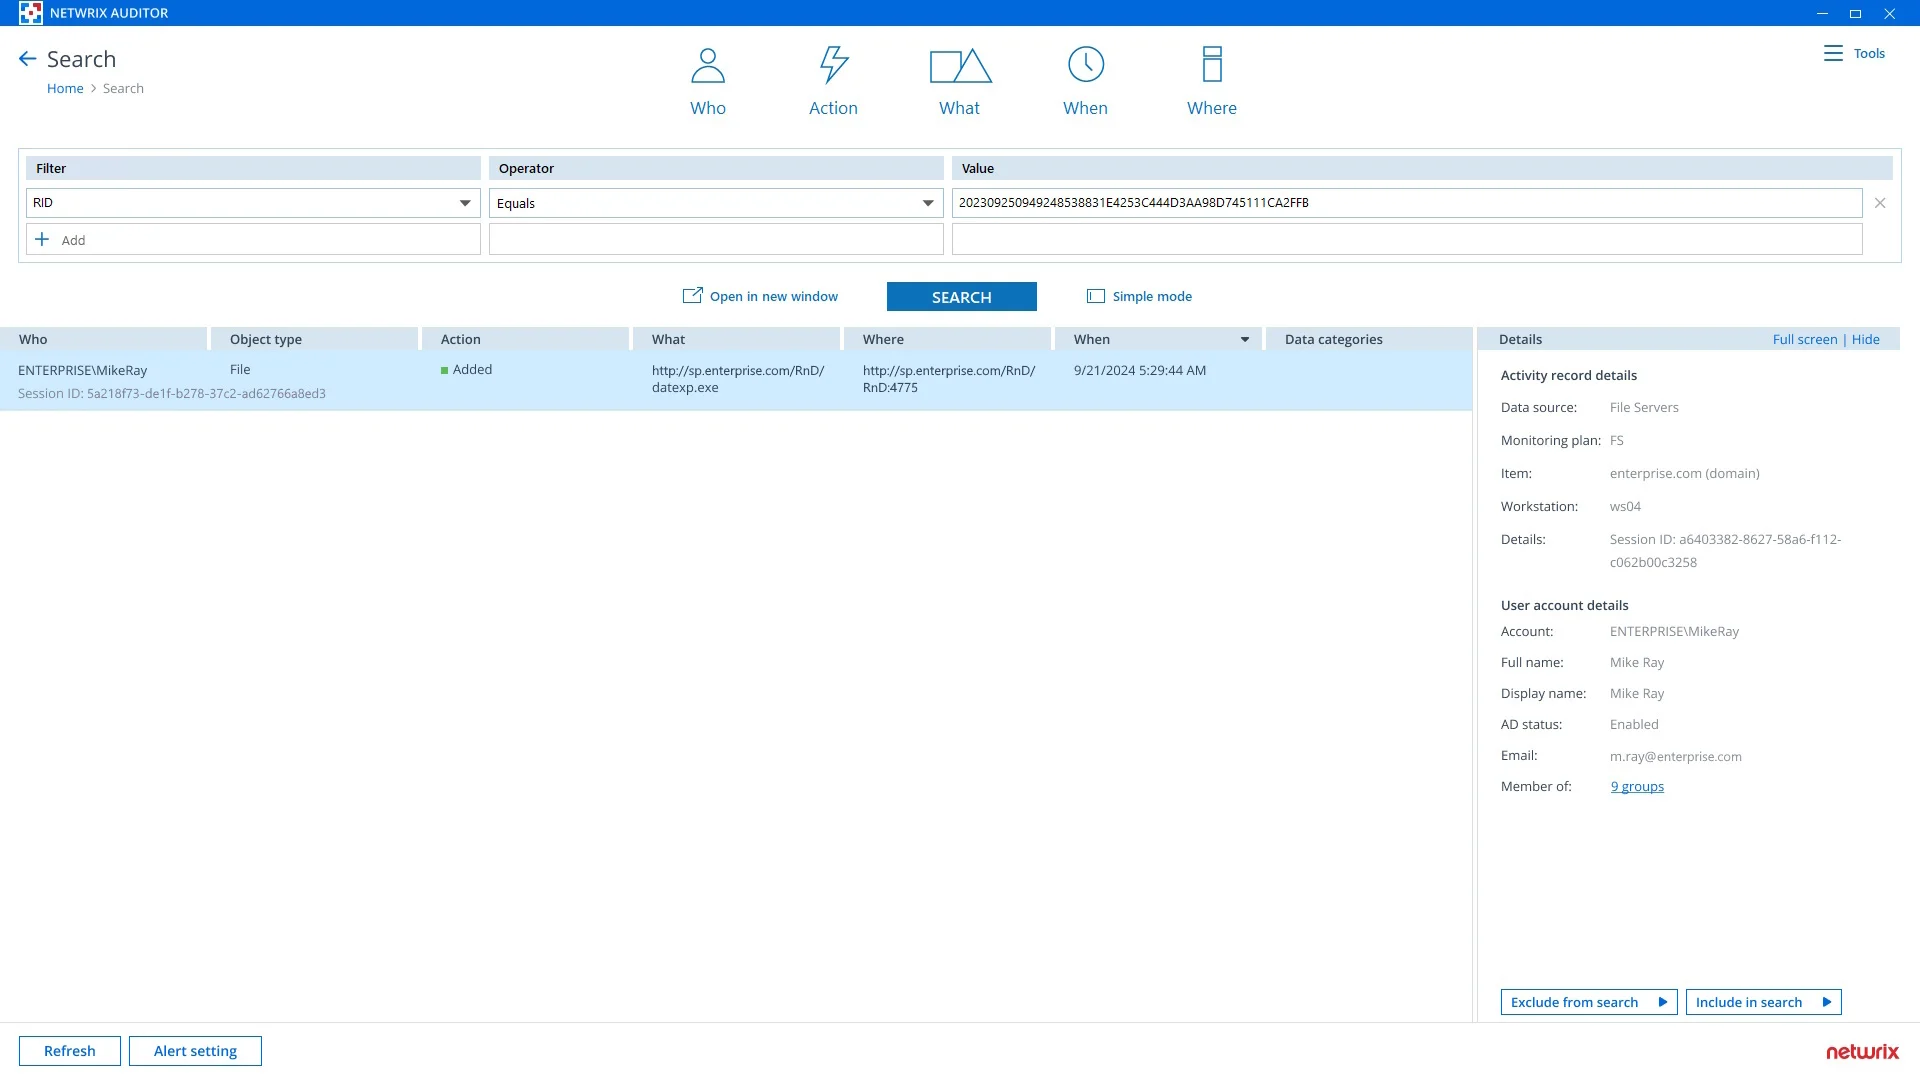Click the Session ID a6403382 details value
1920x1080 pixels.
click(x=1725, y=550)
